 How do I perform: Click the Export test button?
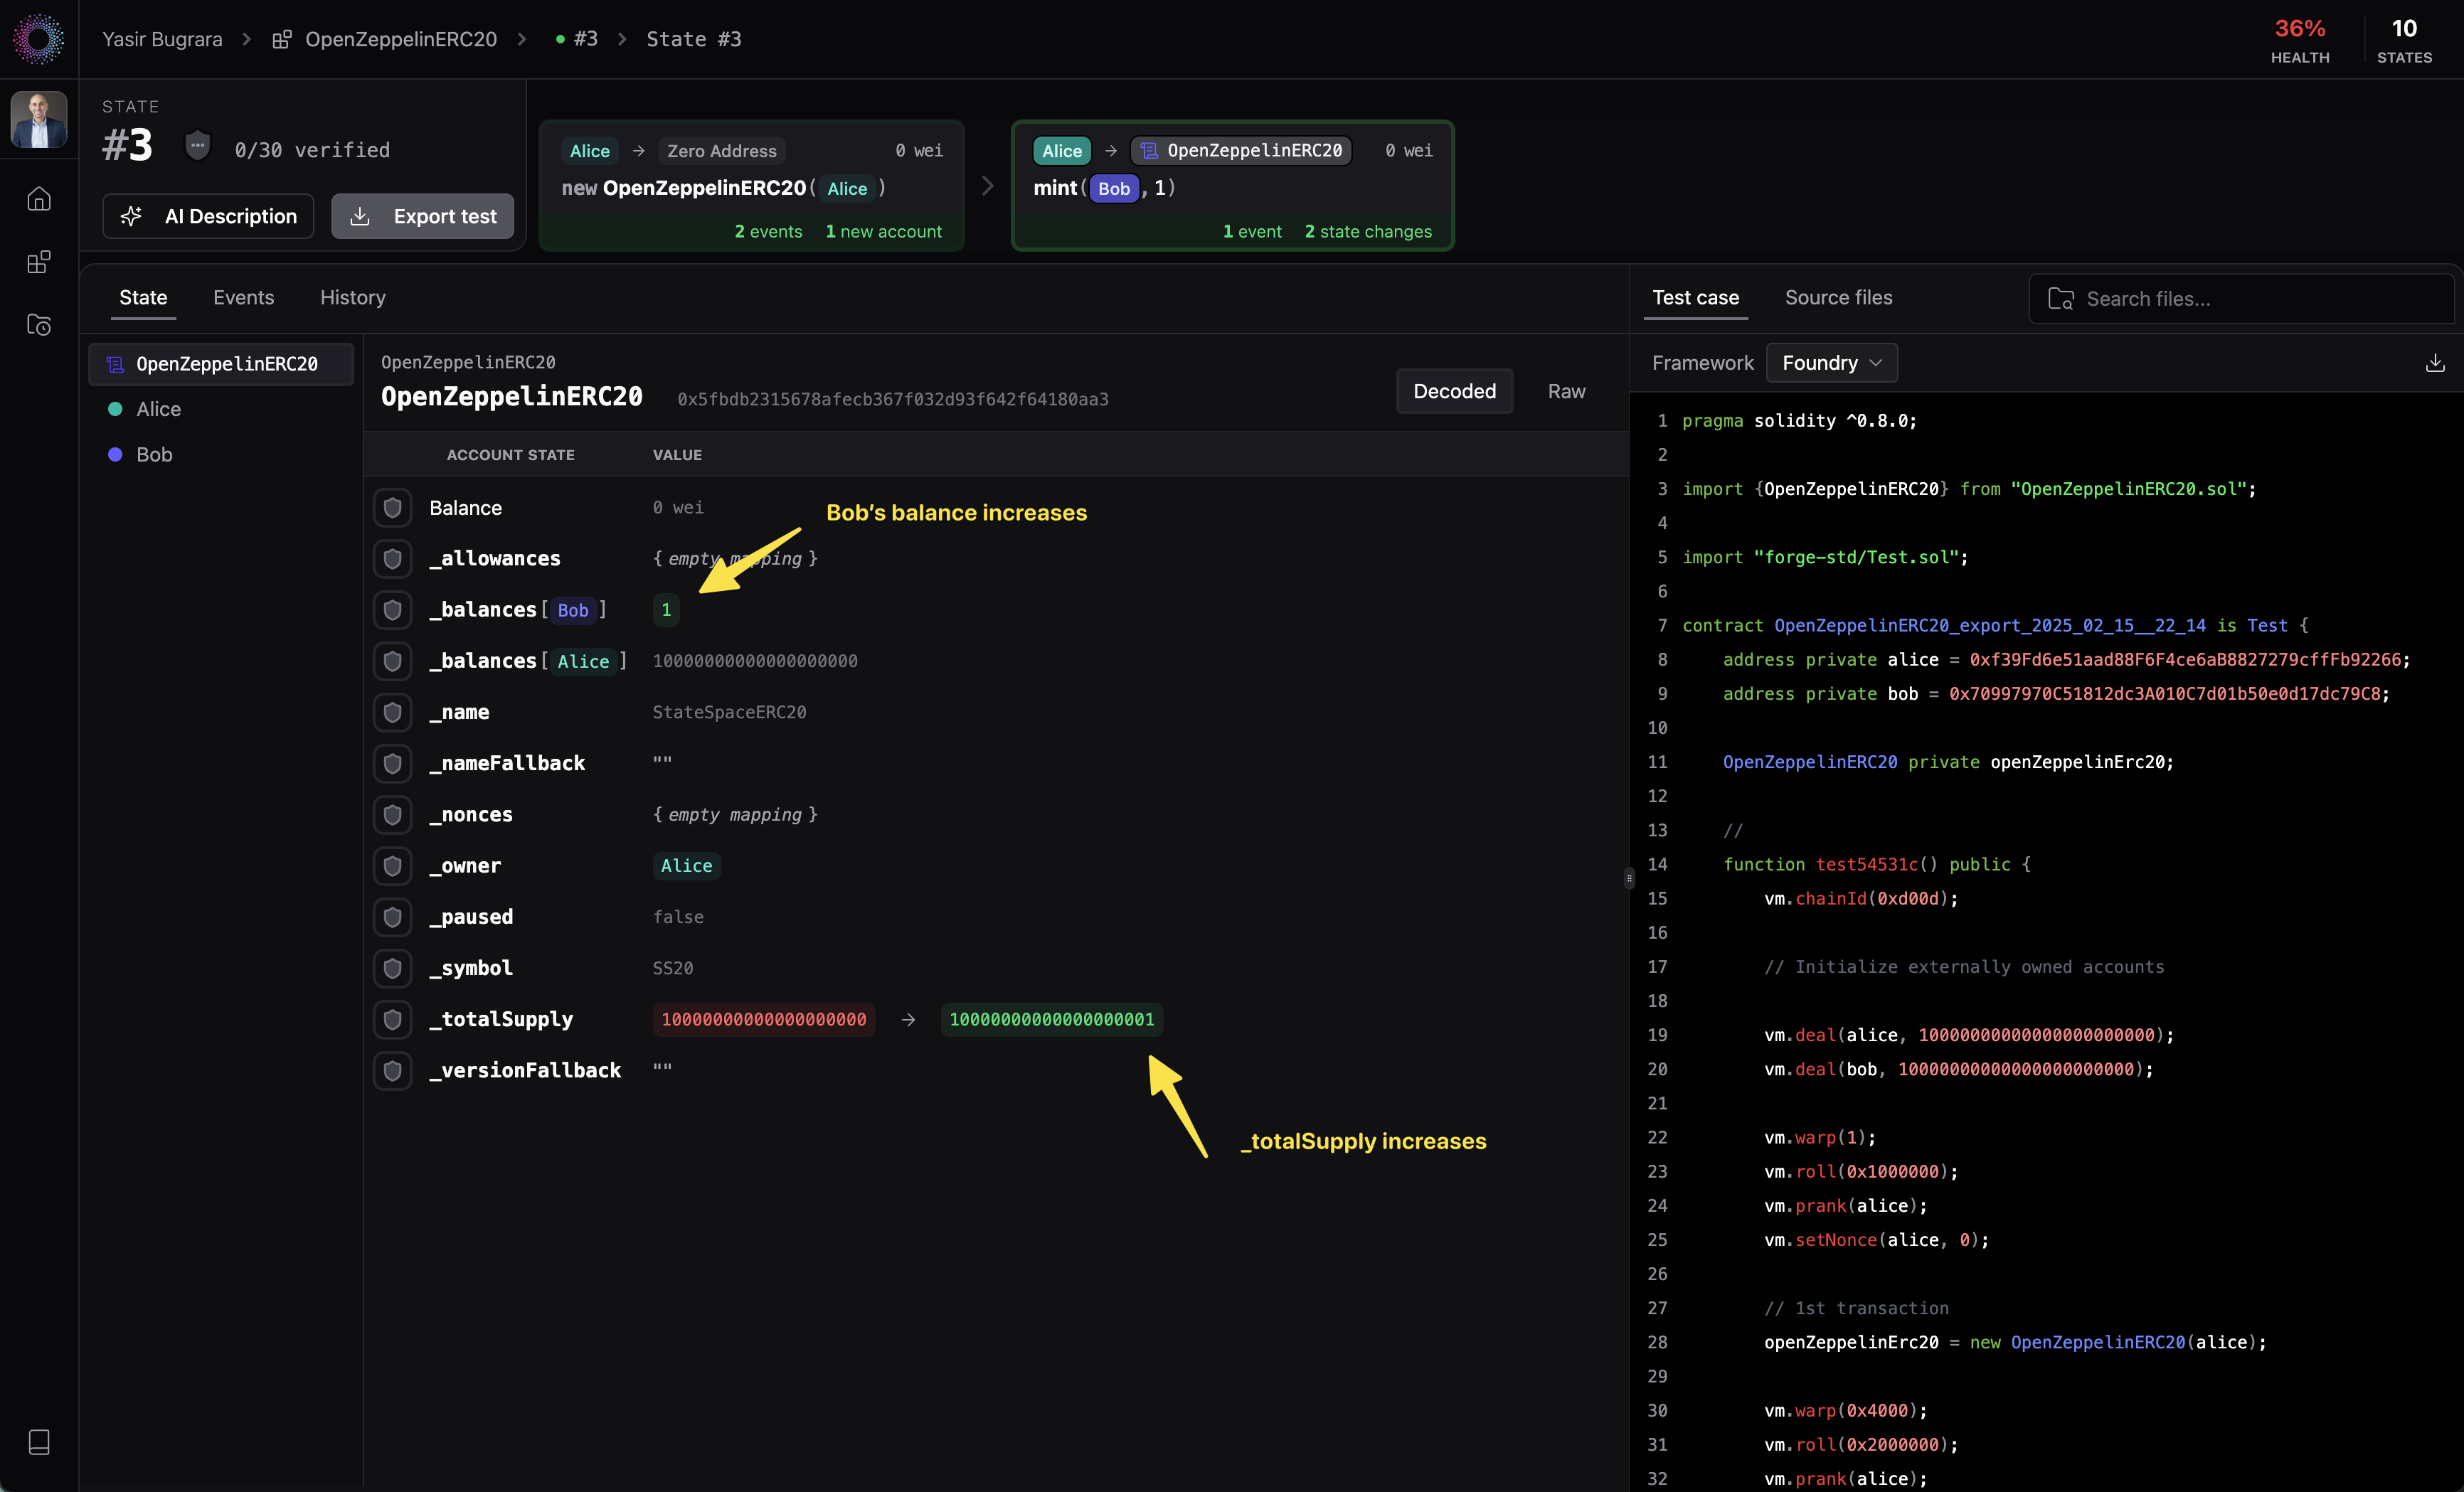pos(423,216)
